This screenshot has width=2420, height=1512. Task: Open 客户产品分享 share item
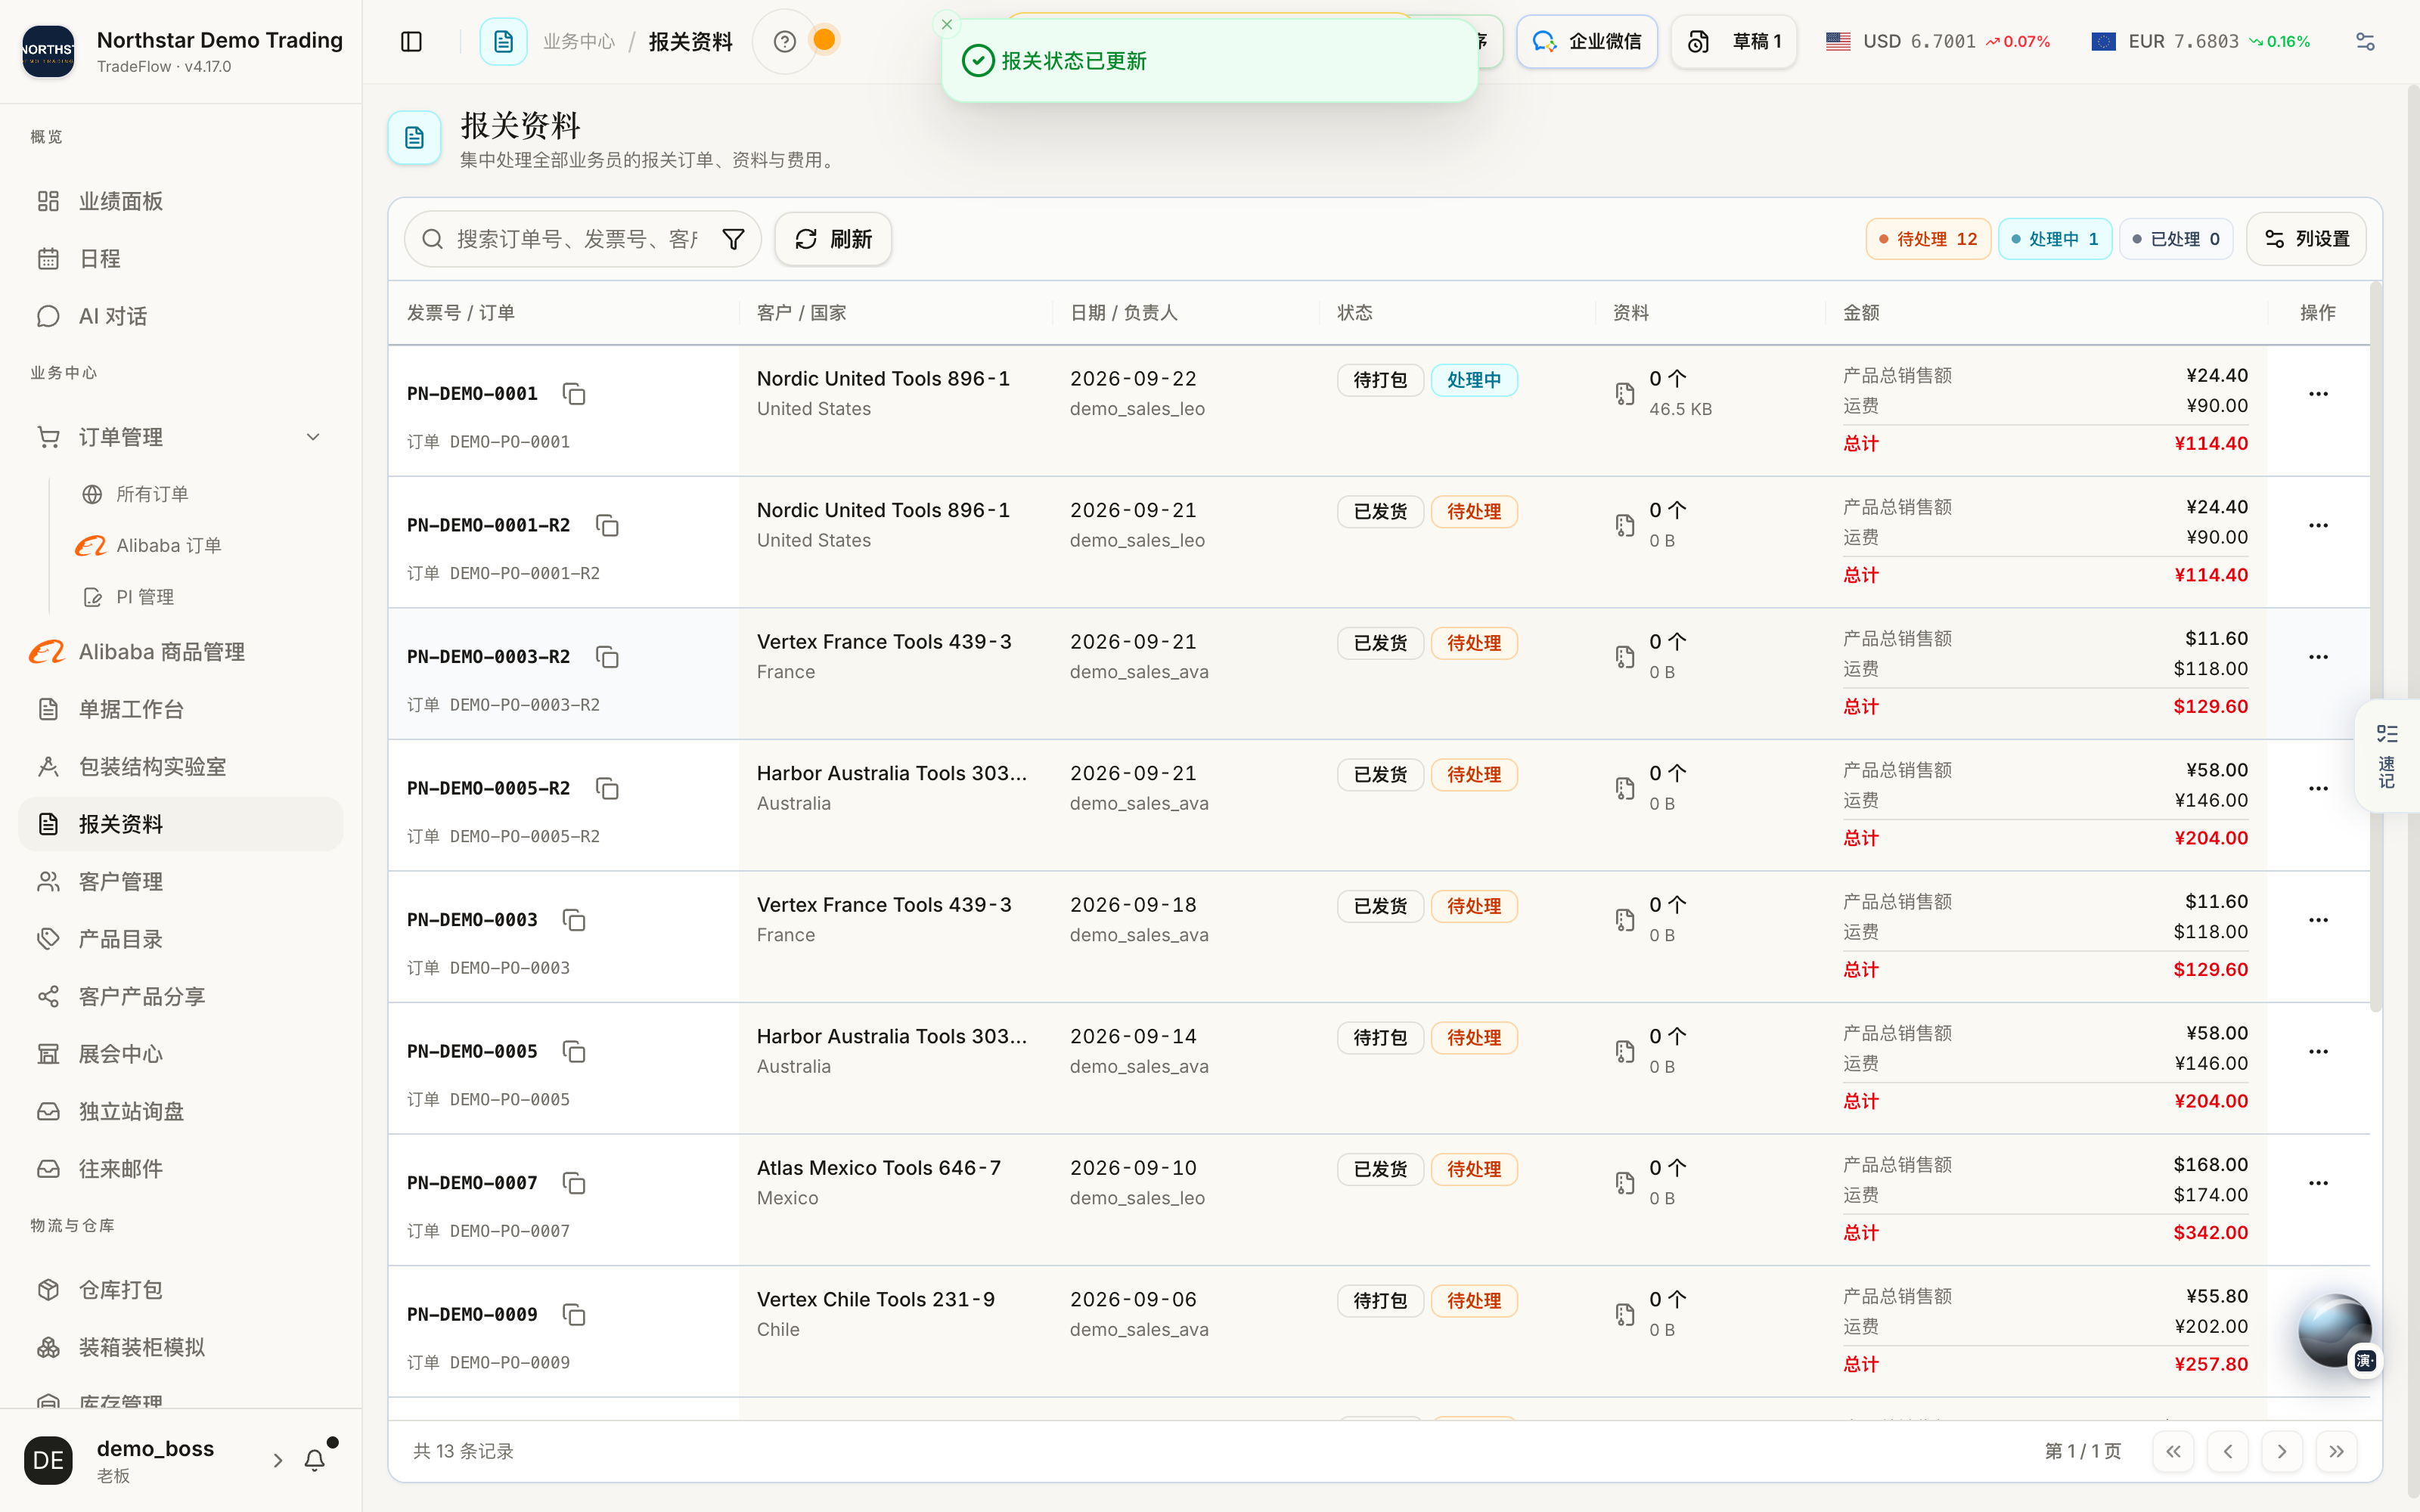tap(181, 997)
